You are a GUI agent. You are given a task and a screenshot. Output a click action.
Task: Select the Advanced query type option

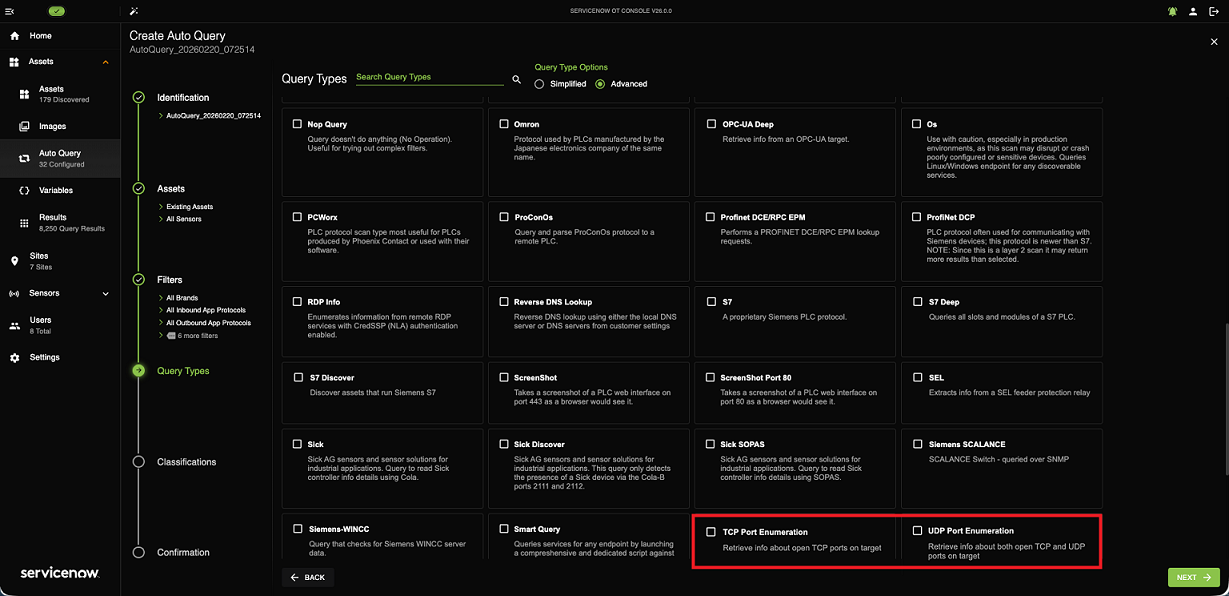point(600,84)
